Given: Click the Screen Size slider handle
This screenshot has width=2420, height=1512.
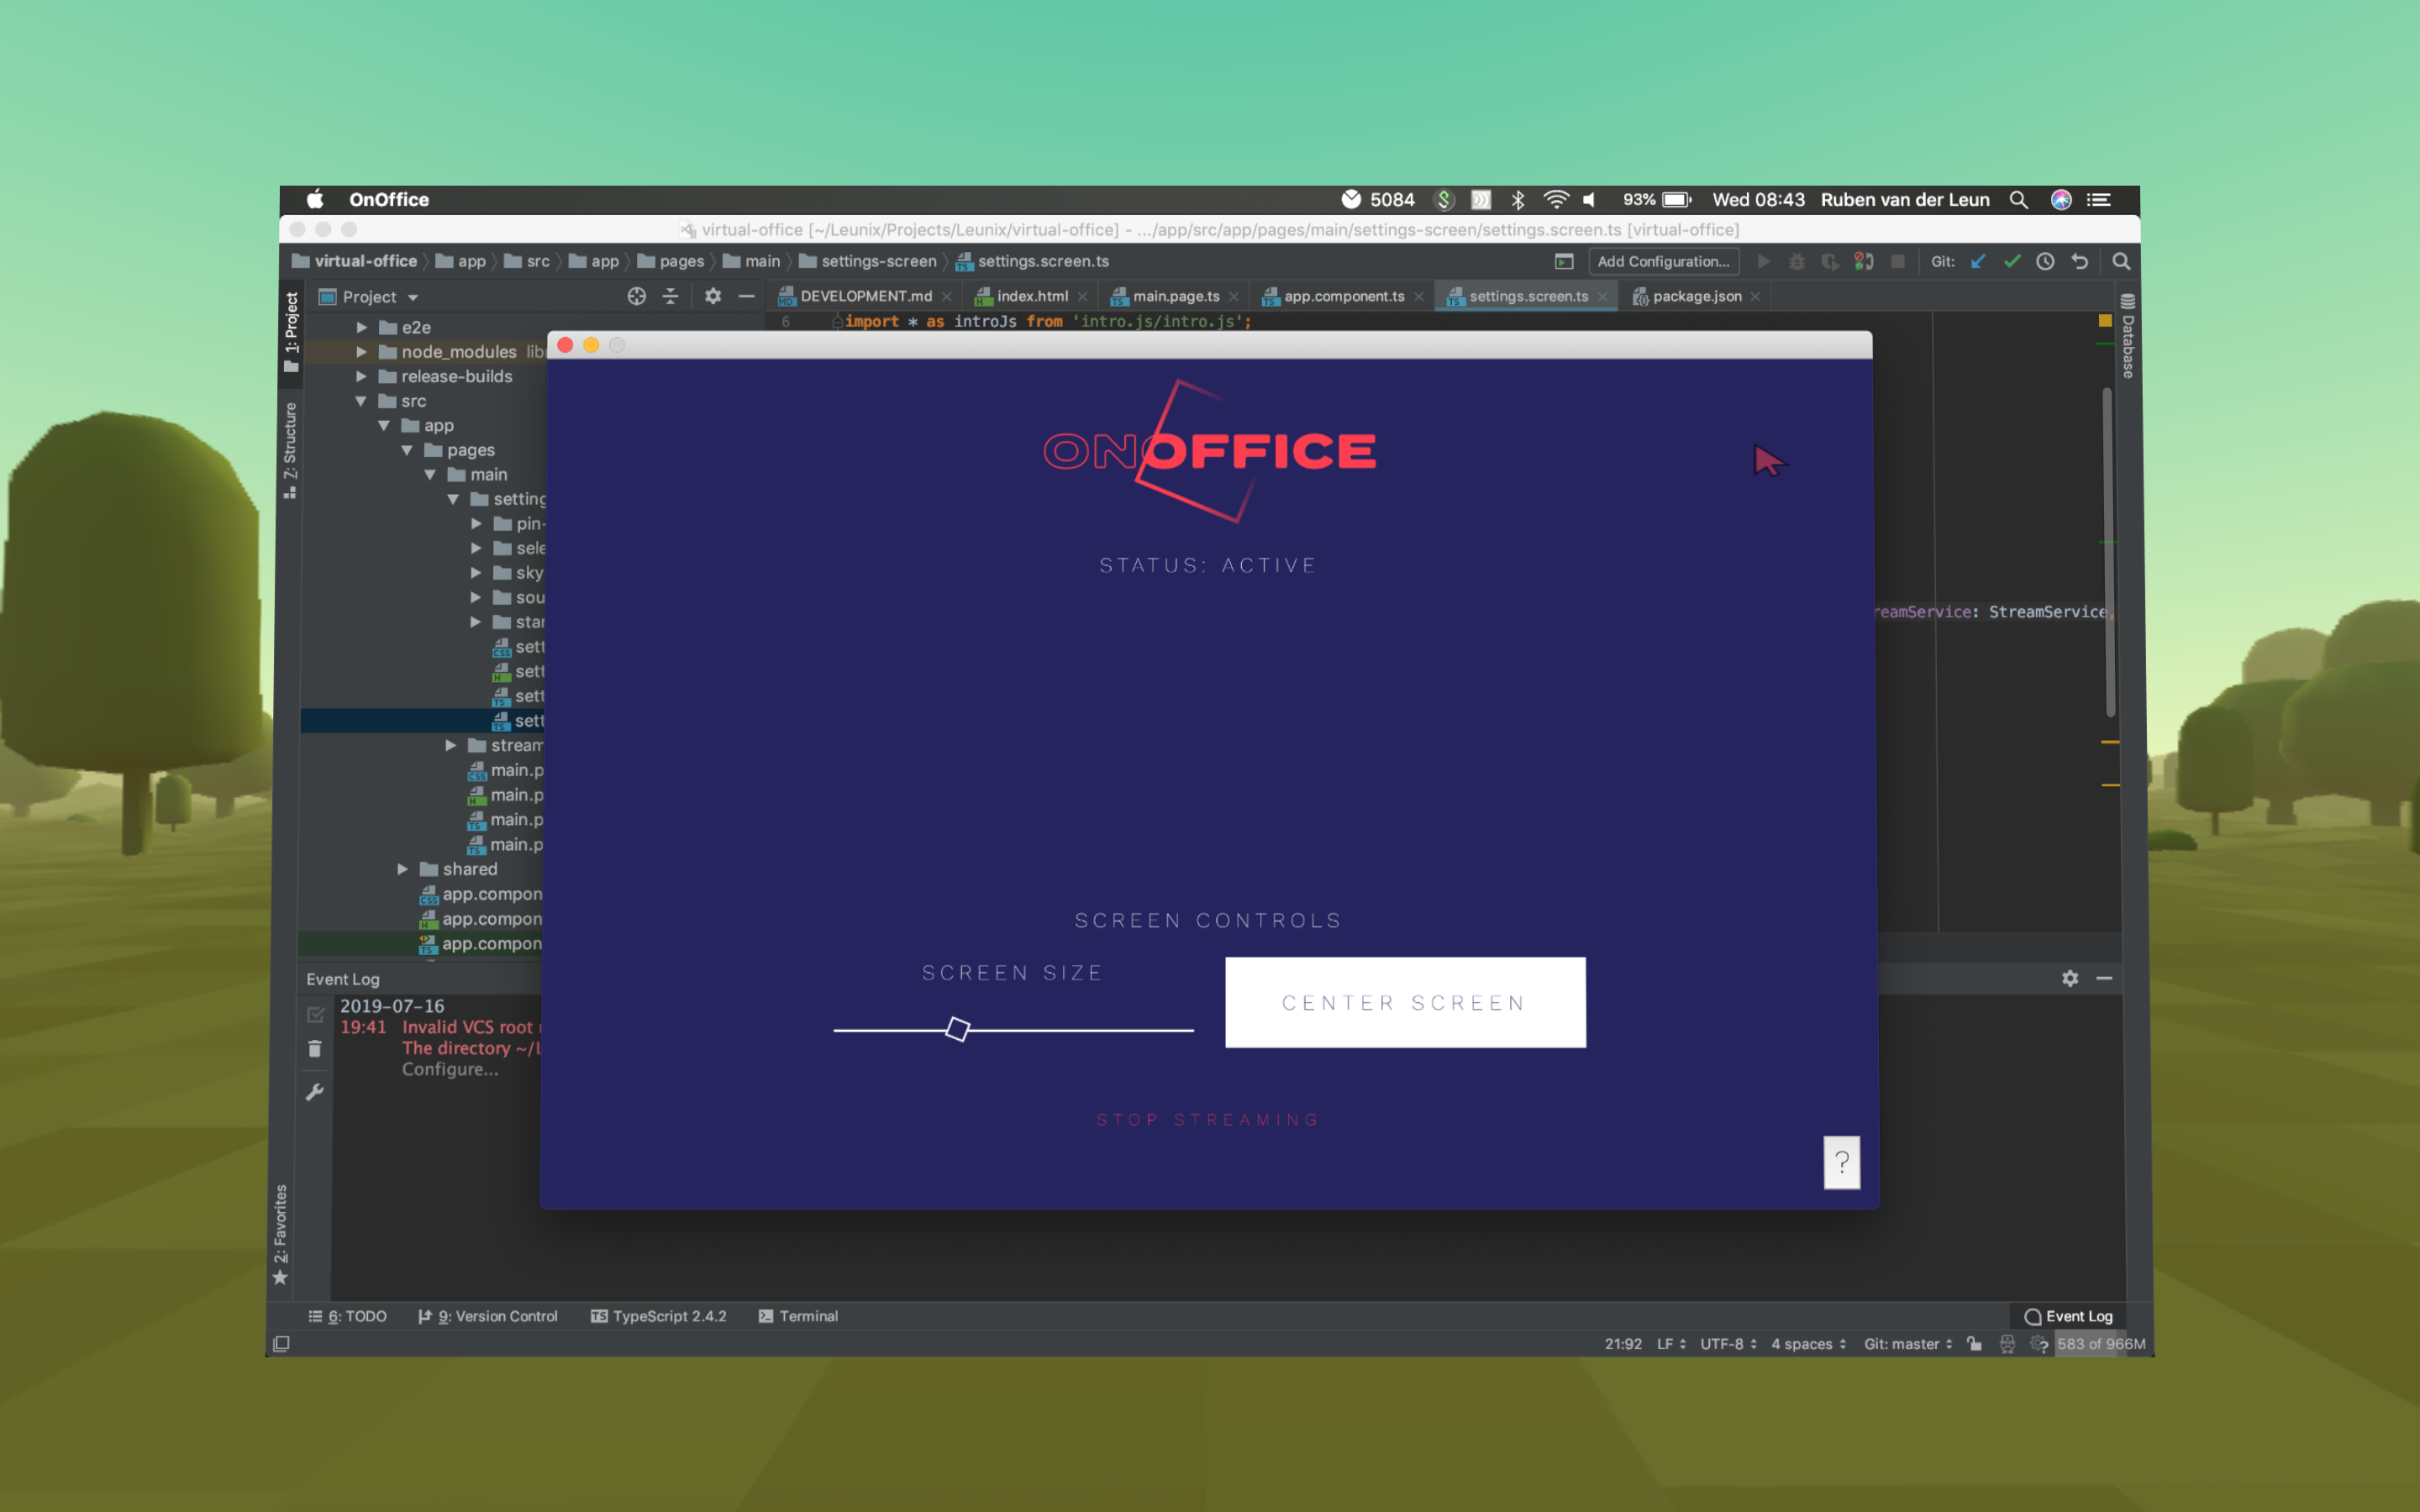Looking at the screenshot, I should coord(957,1029).
